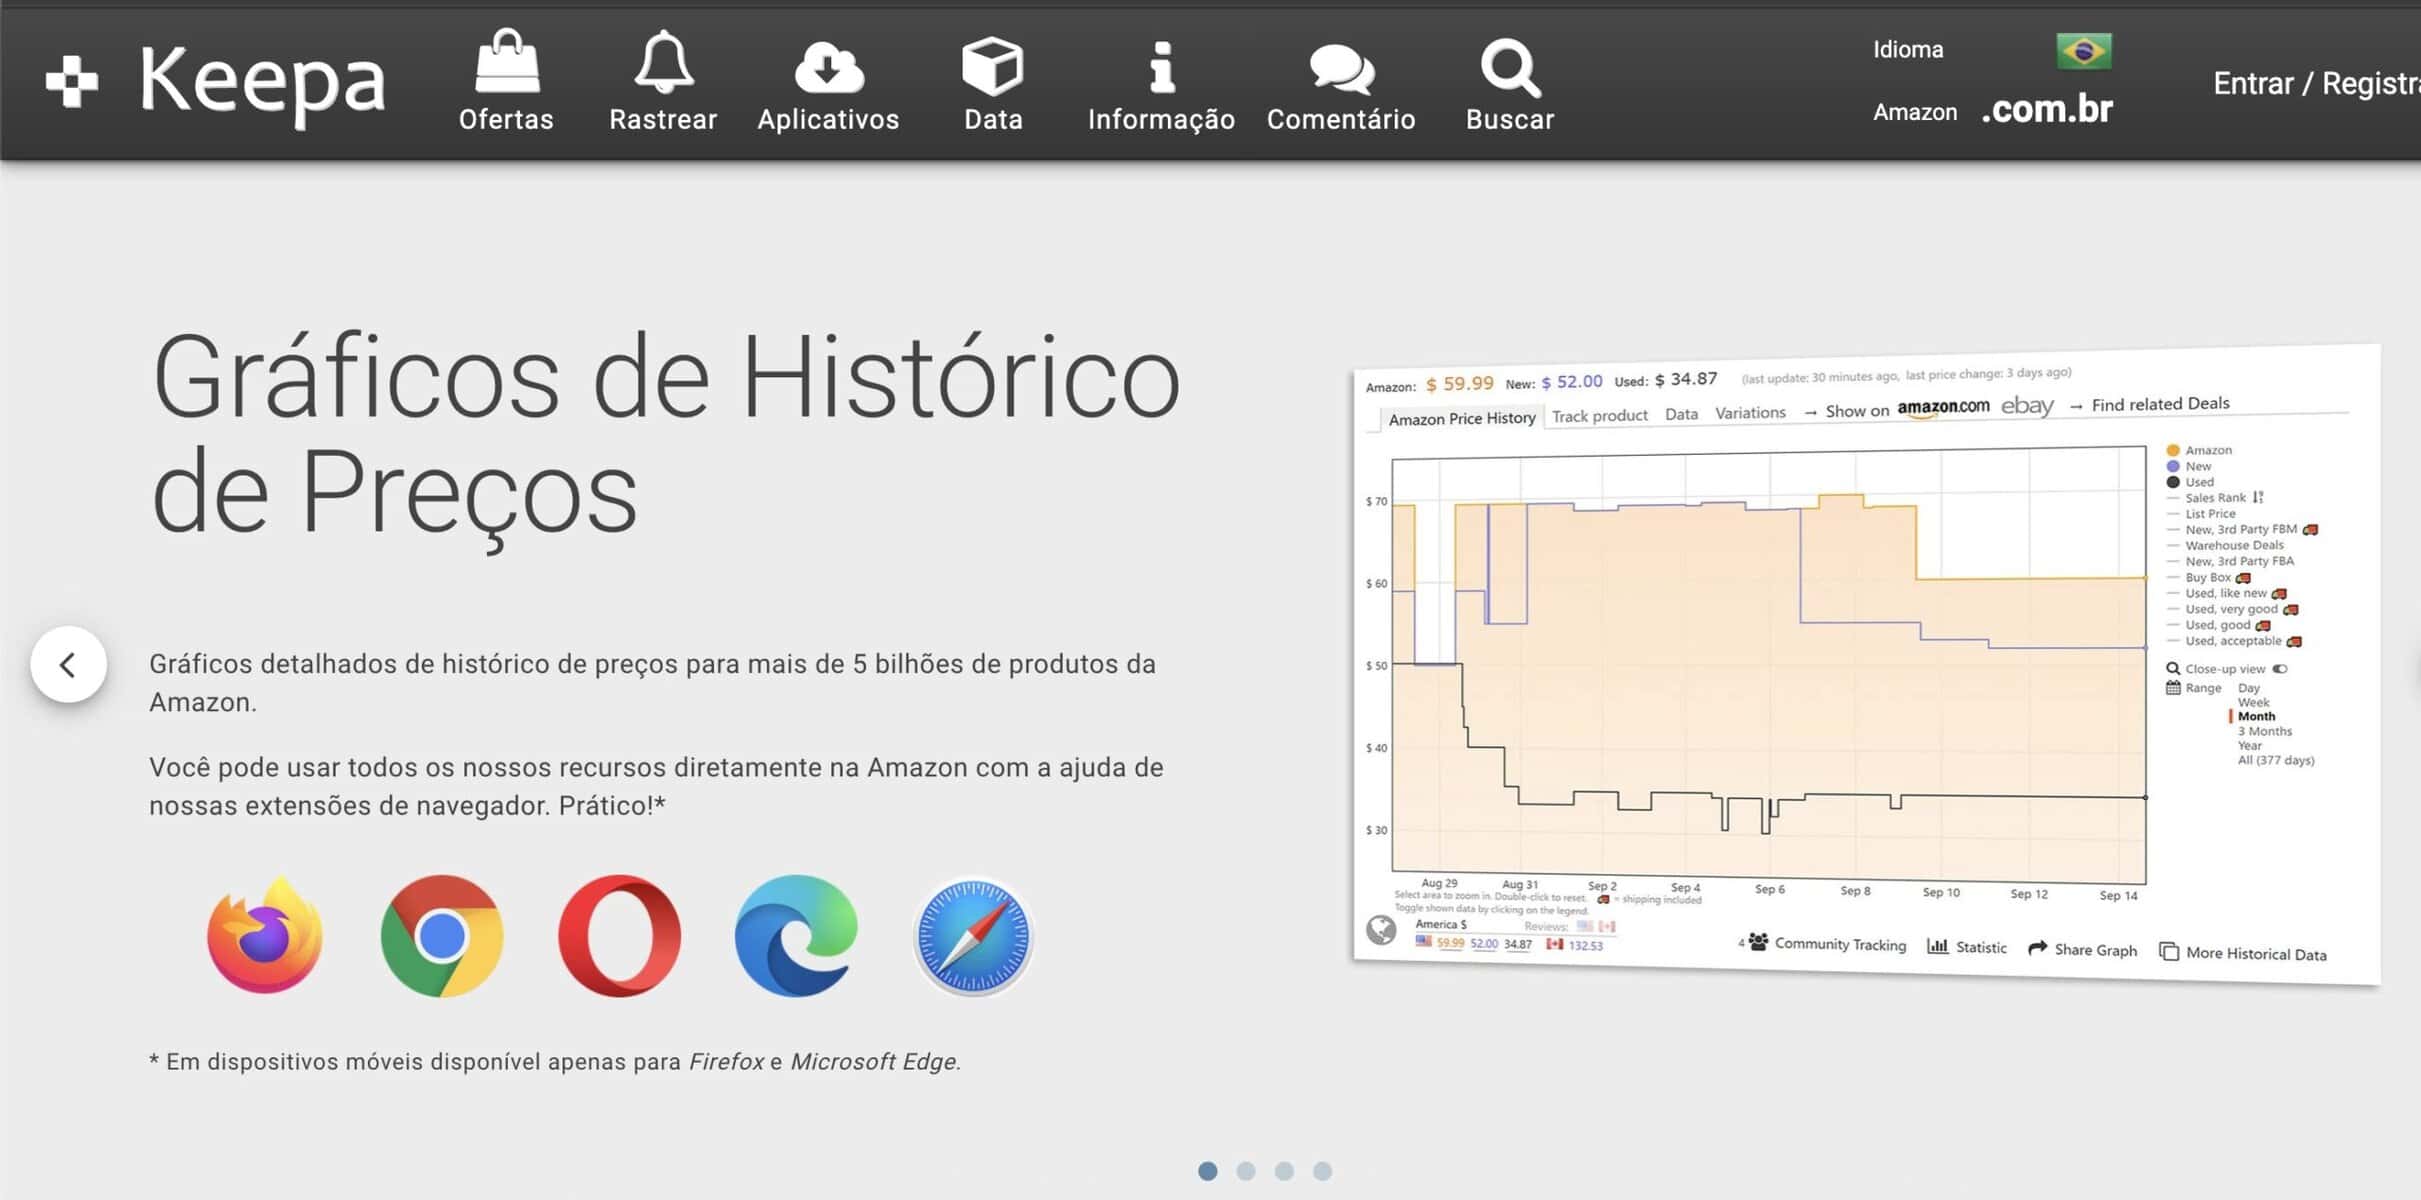Click the Entrar / Registrar link

[x=2315, y=83]
